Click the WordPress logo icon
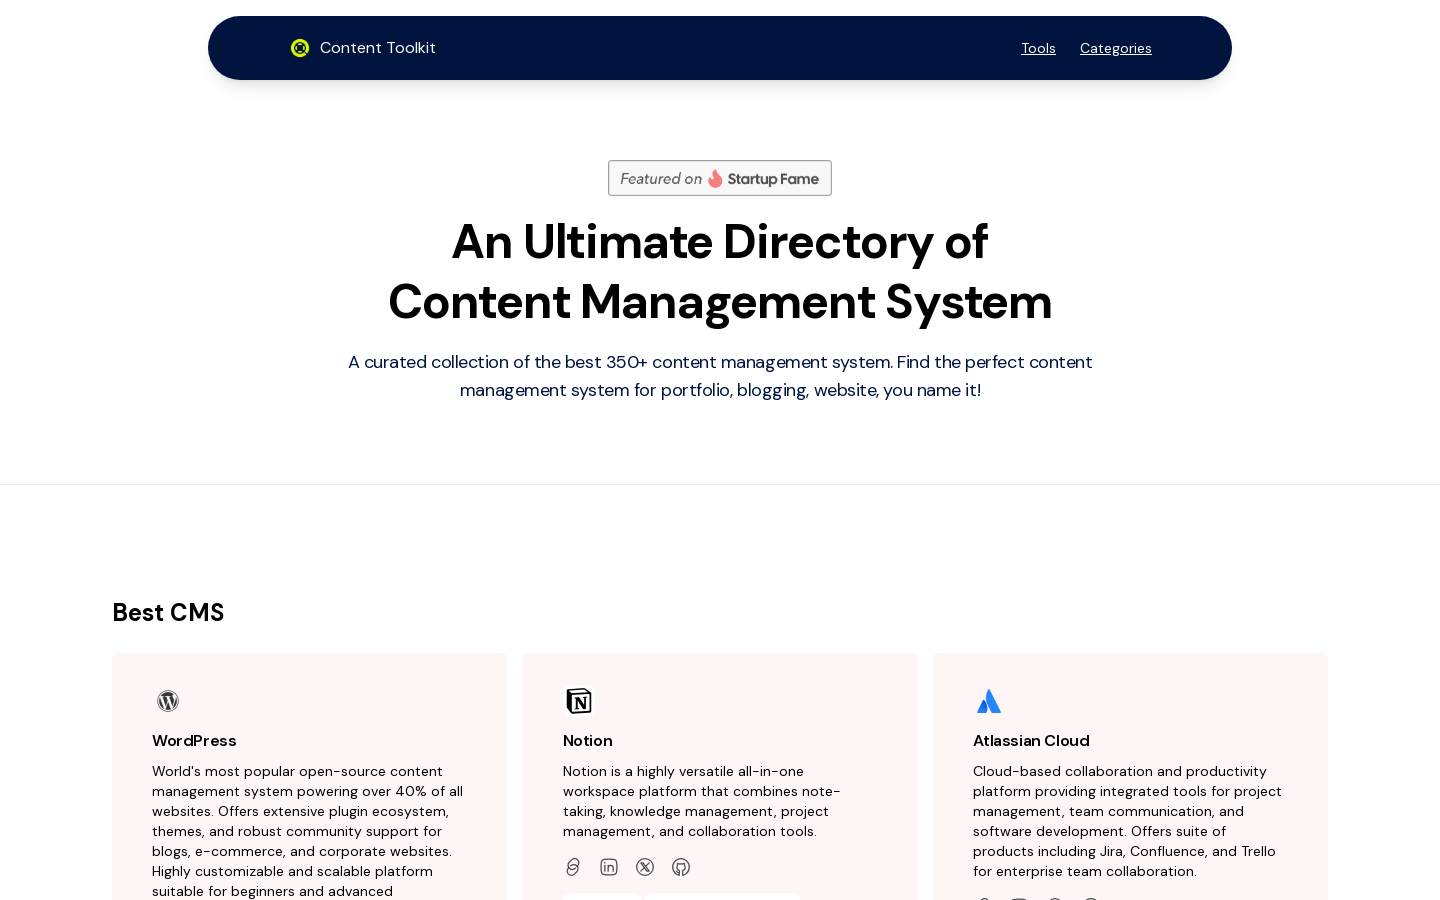Image resolution: width=1440 pixels, height=900 pixels. (x=168, y=701)
